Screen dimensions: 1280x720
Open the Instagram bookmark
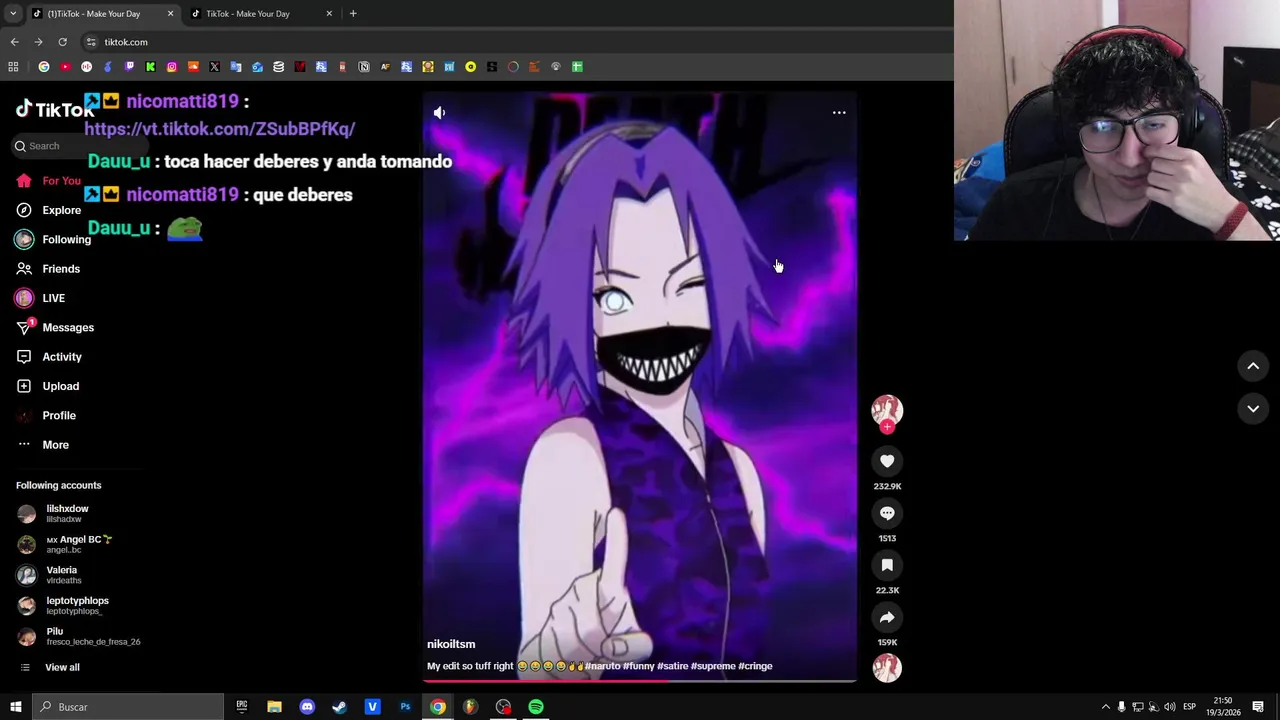tap(172, 67)
